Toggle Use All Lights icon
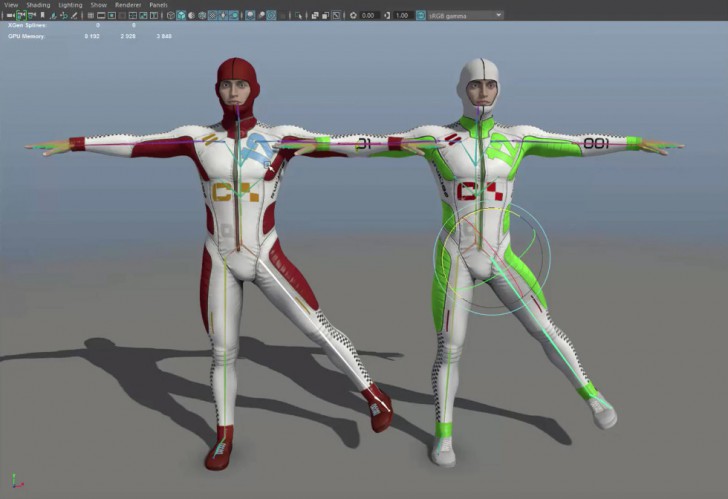Viewport: 728px width, 499px height. (223, 15)
